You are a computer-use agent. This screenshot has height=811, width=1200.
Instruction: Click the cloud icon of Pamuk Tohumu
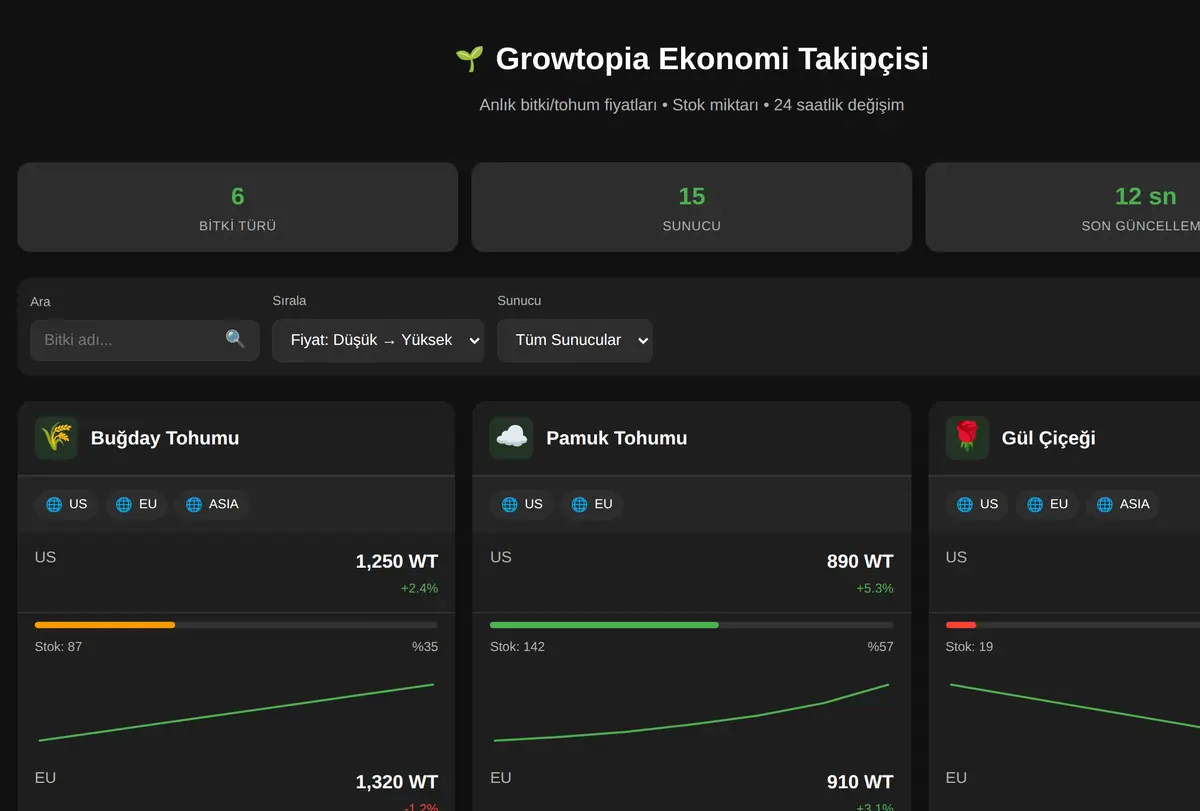click(511, 438)
